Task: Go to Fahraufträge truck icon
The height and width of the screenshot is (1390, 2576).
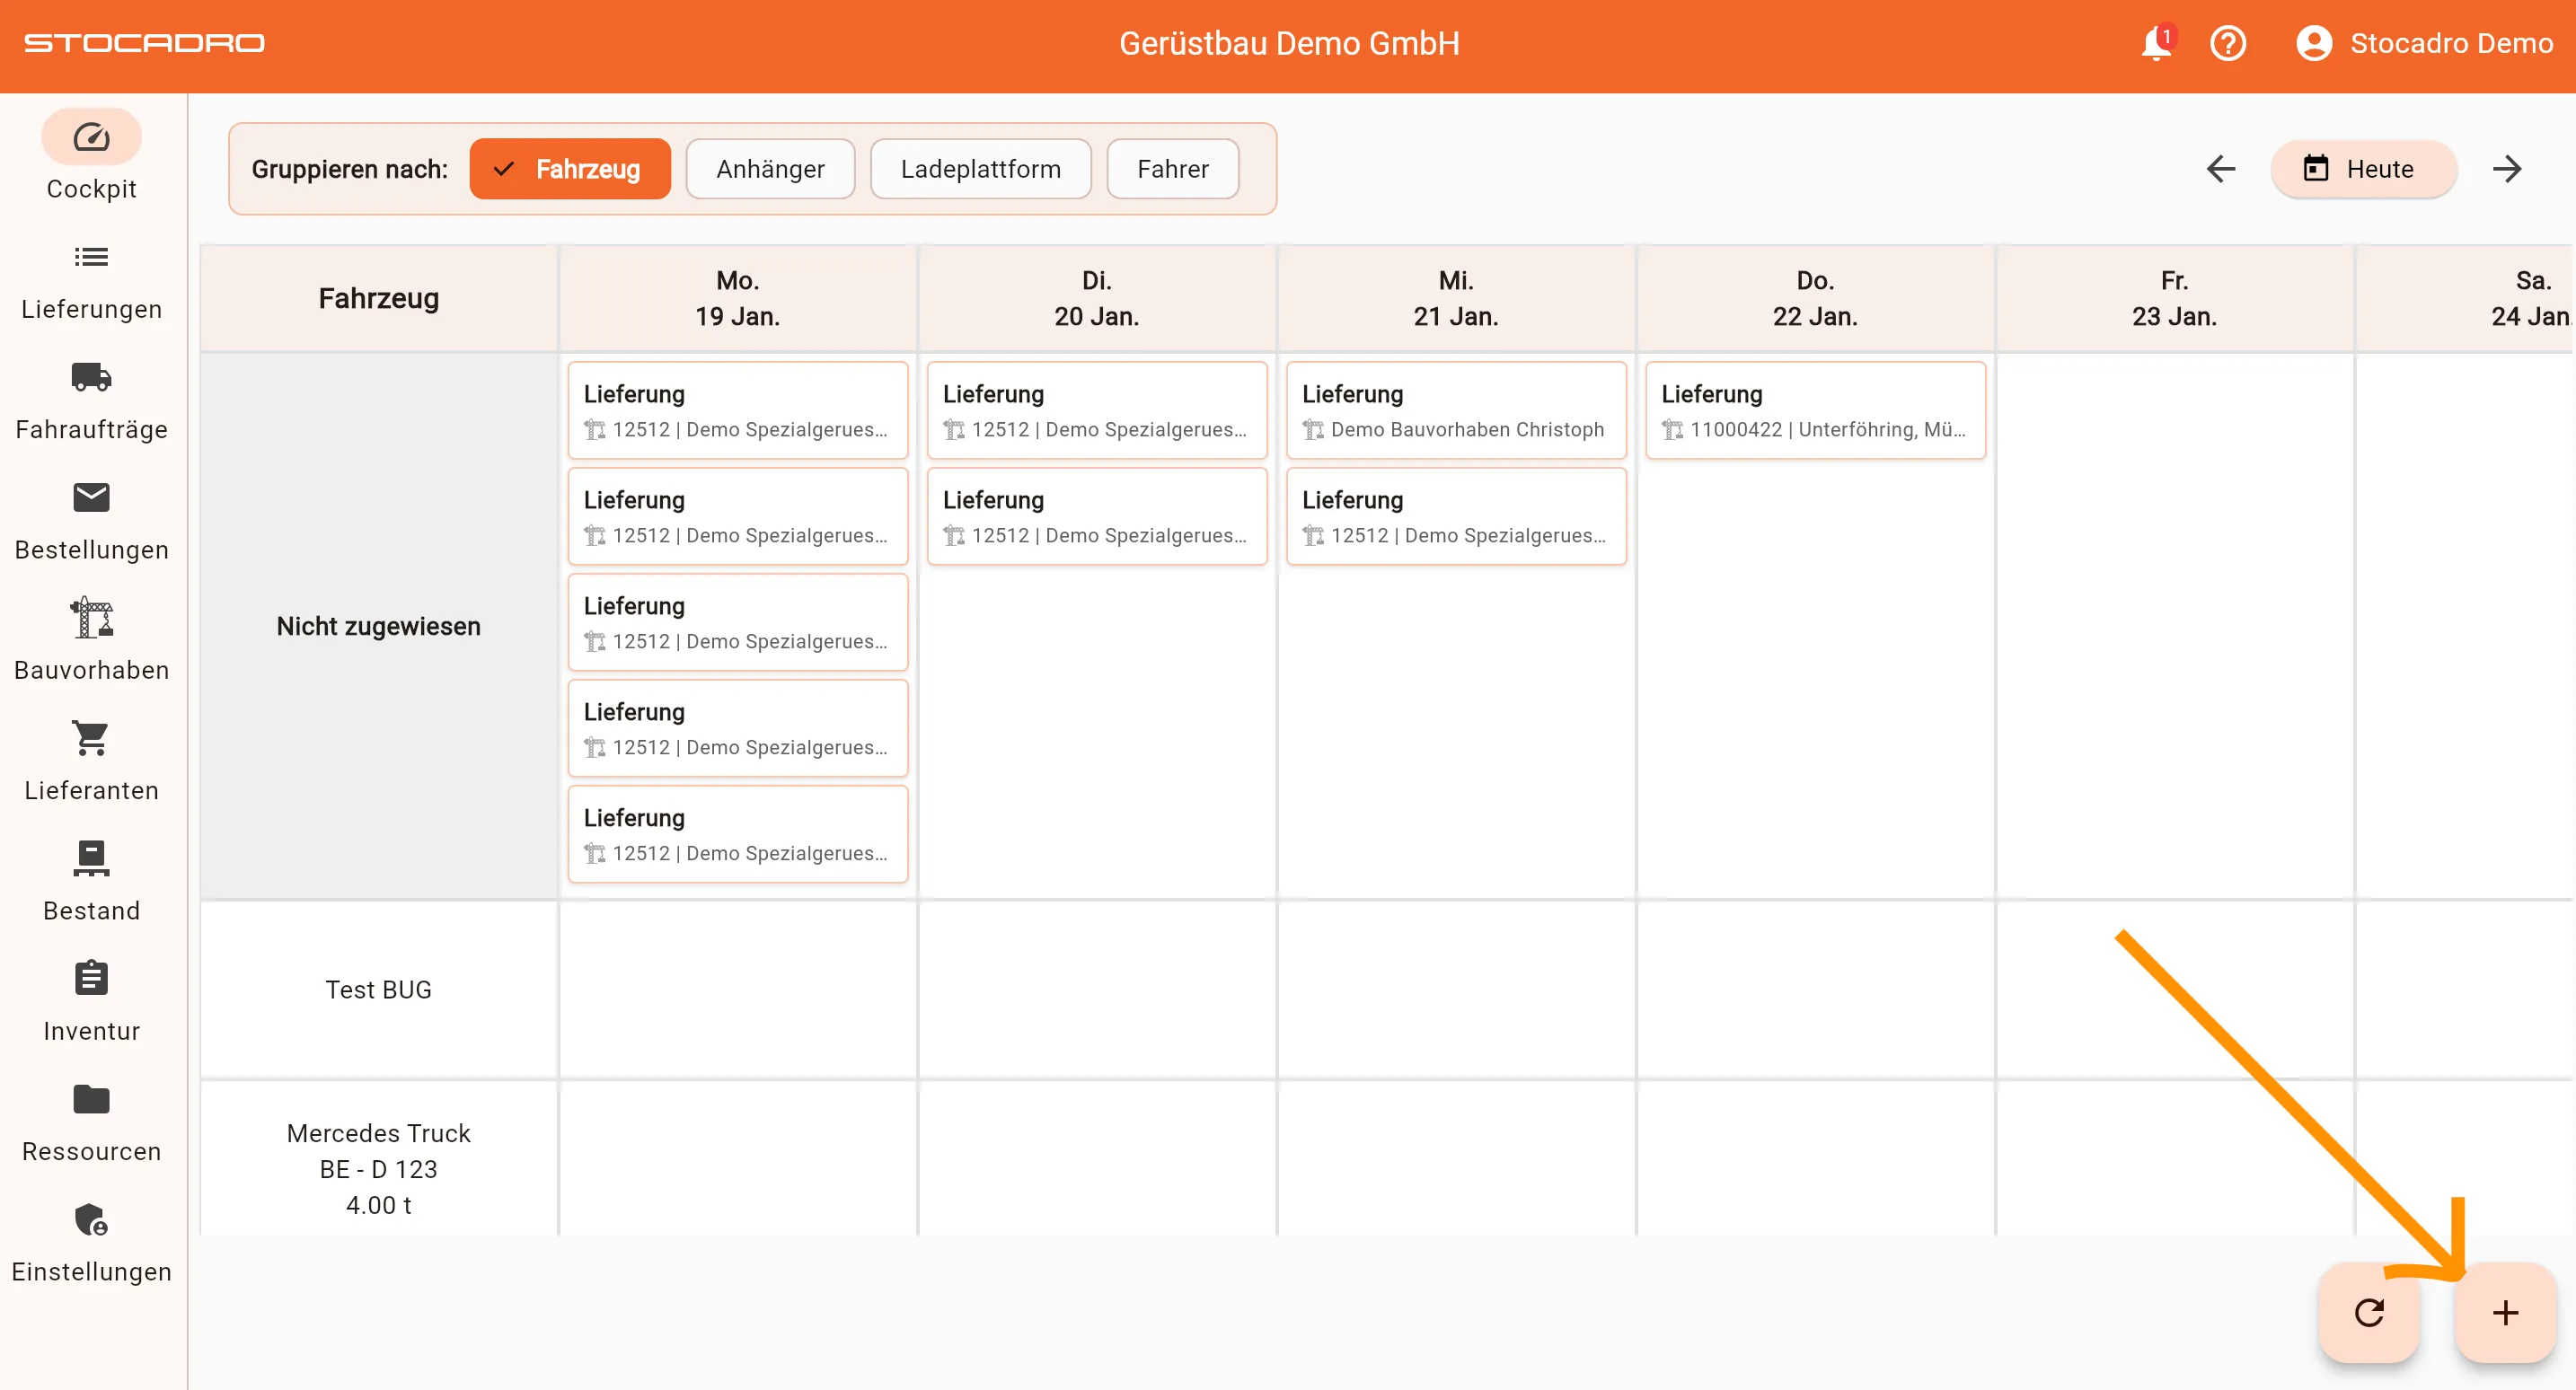Action: (x=91, y=377)
